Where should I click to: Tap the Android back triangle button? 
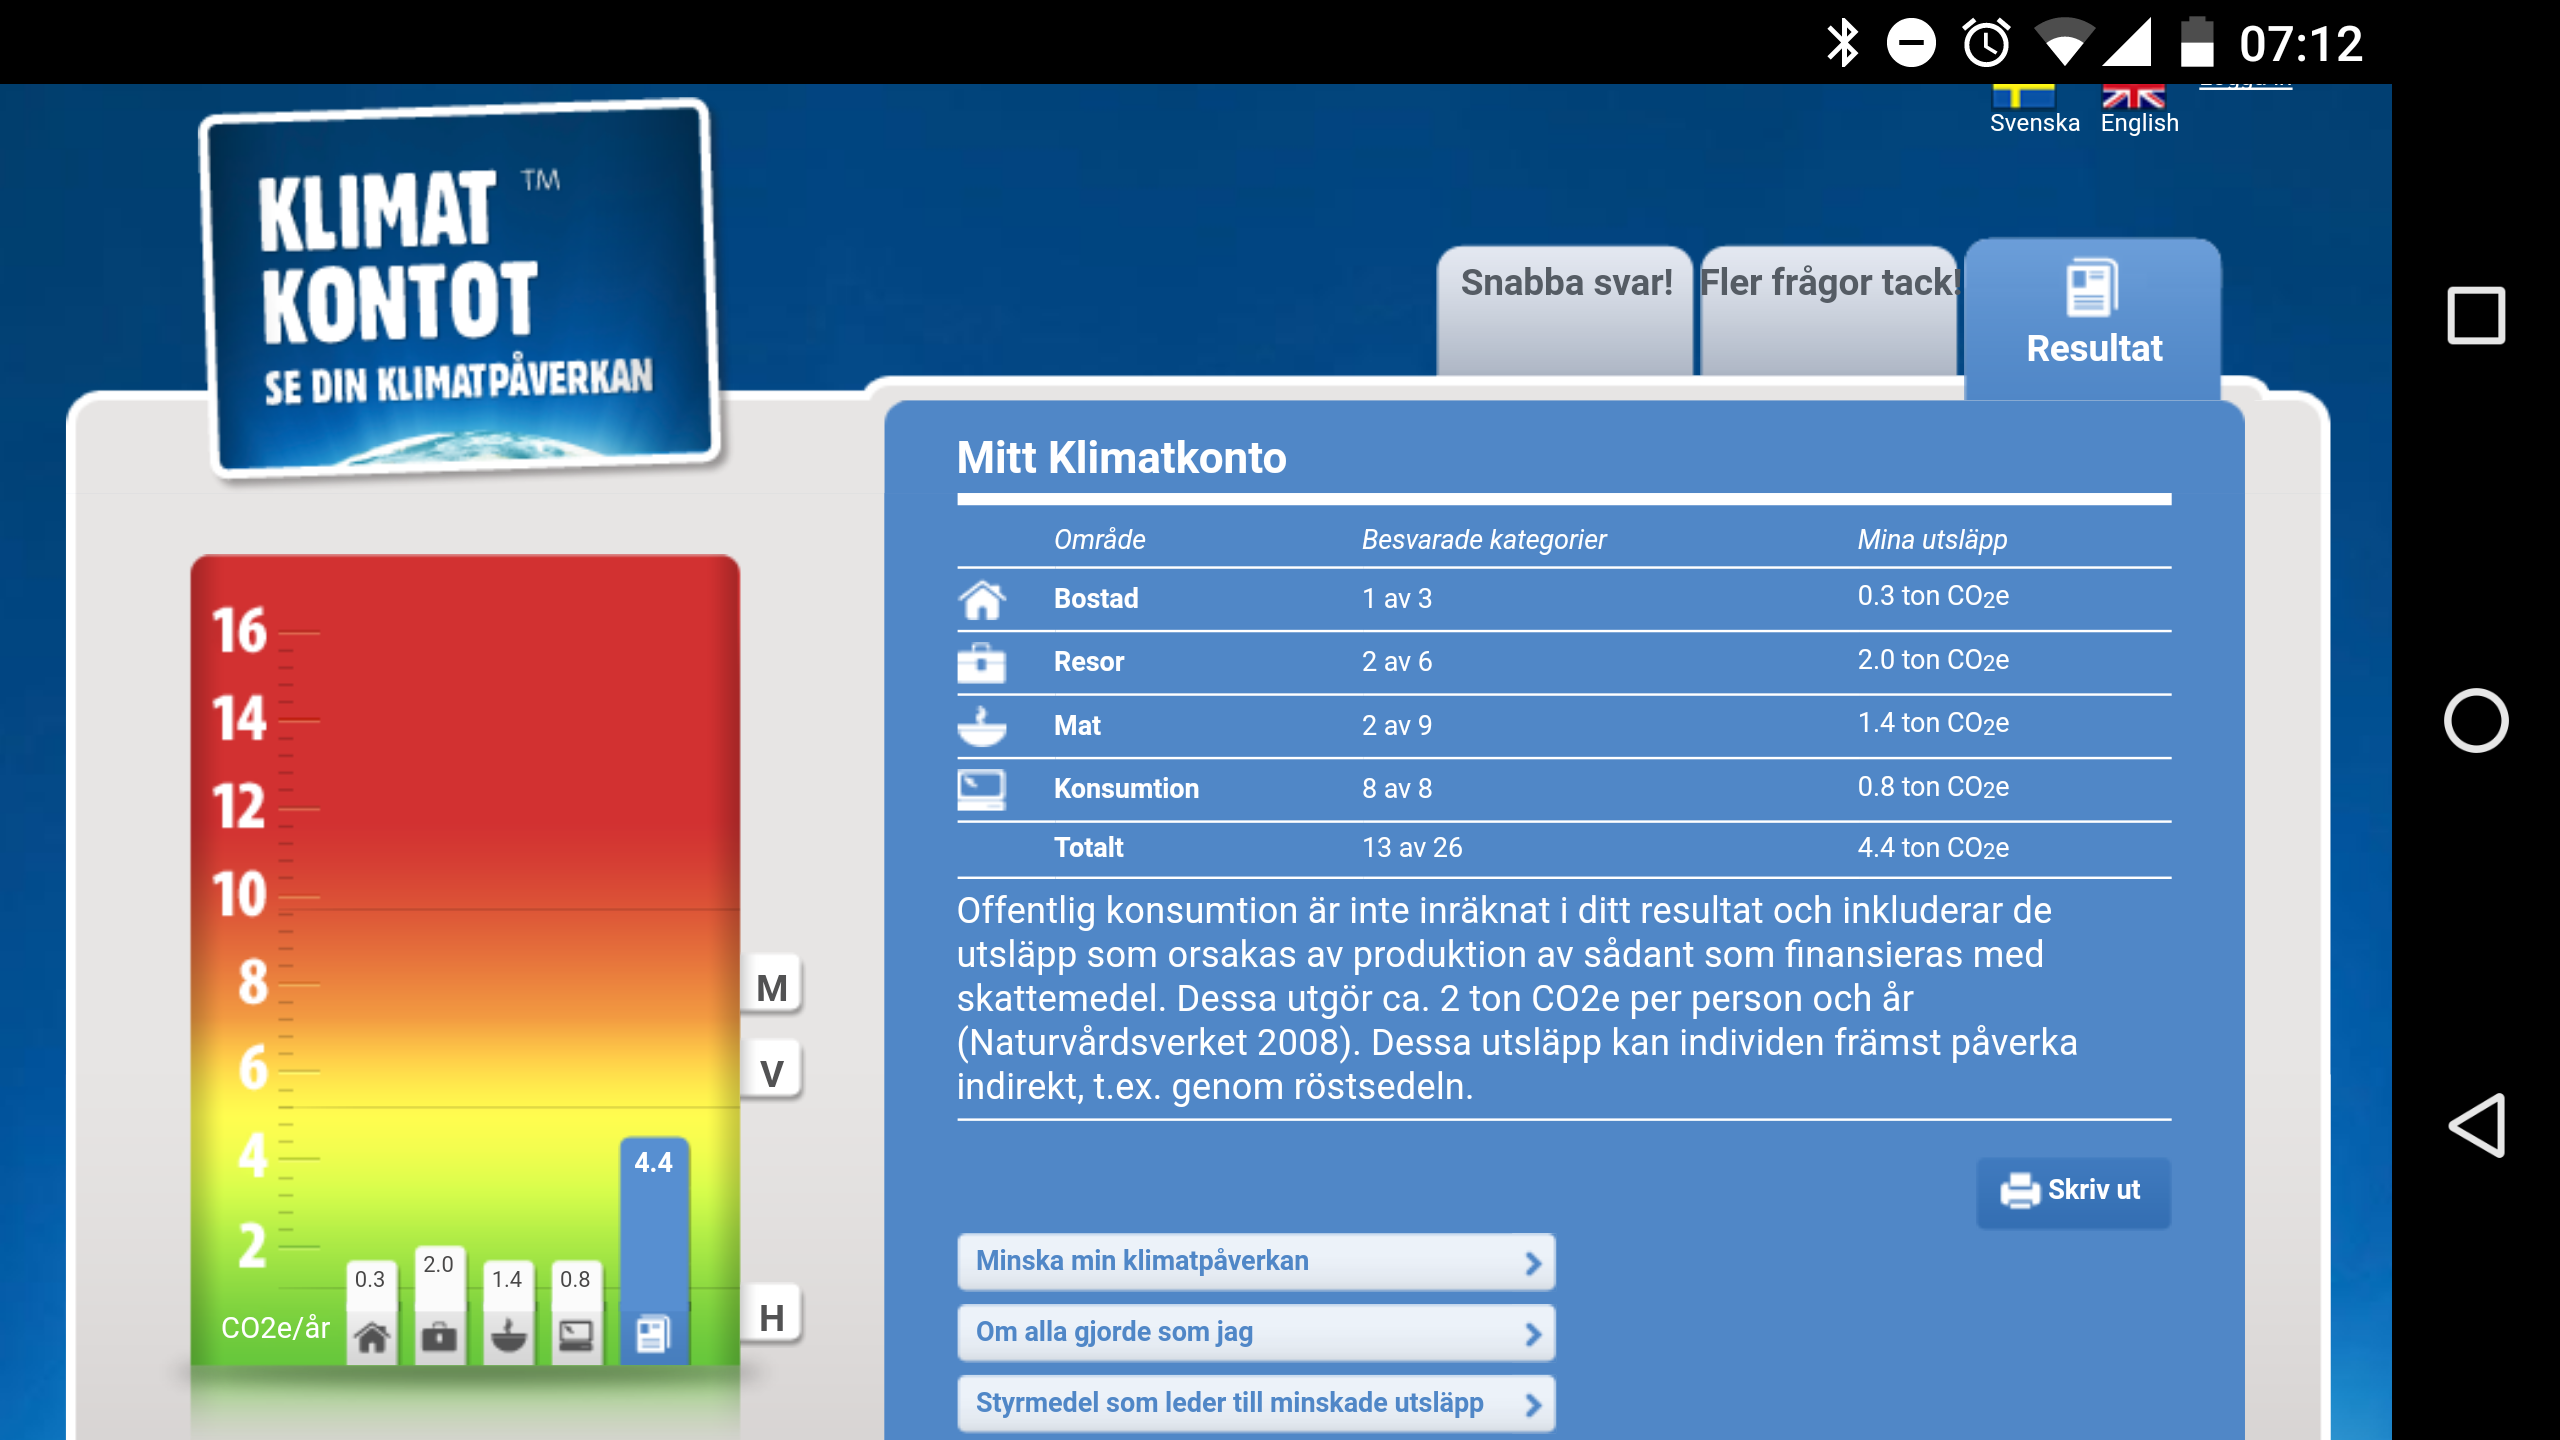2476,1125
